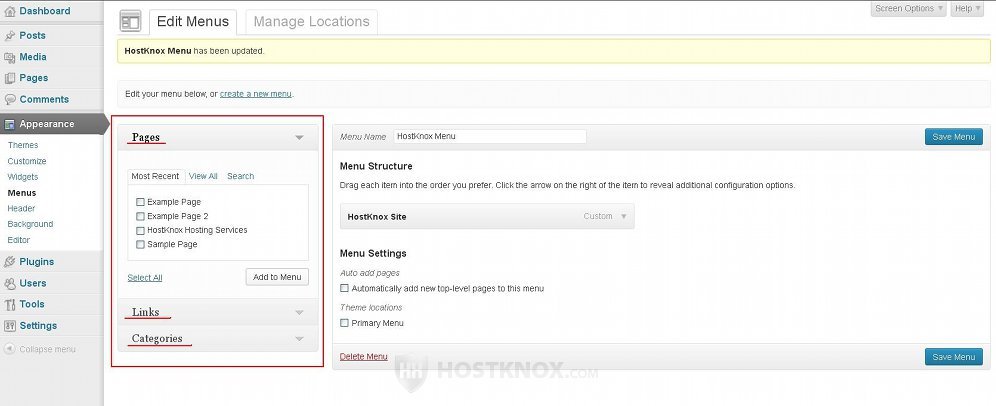
Task: Click the top Save Menu button
Action: coord(953,137)
